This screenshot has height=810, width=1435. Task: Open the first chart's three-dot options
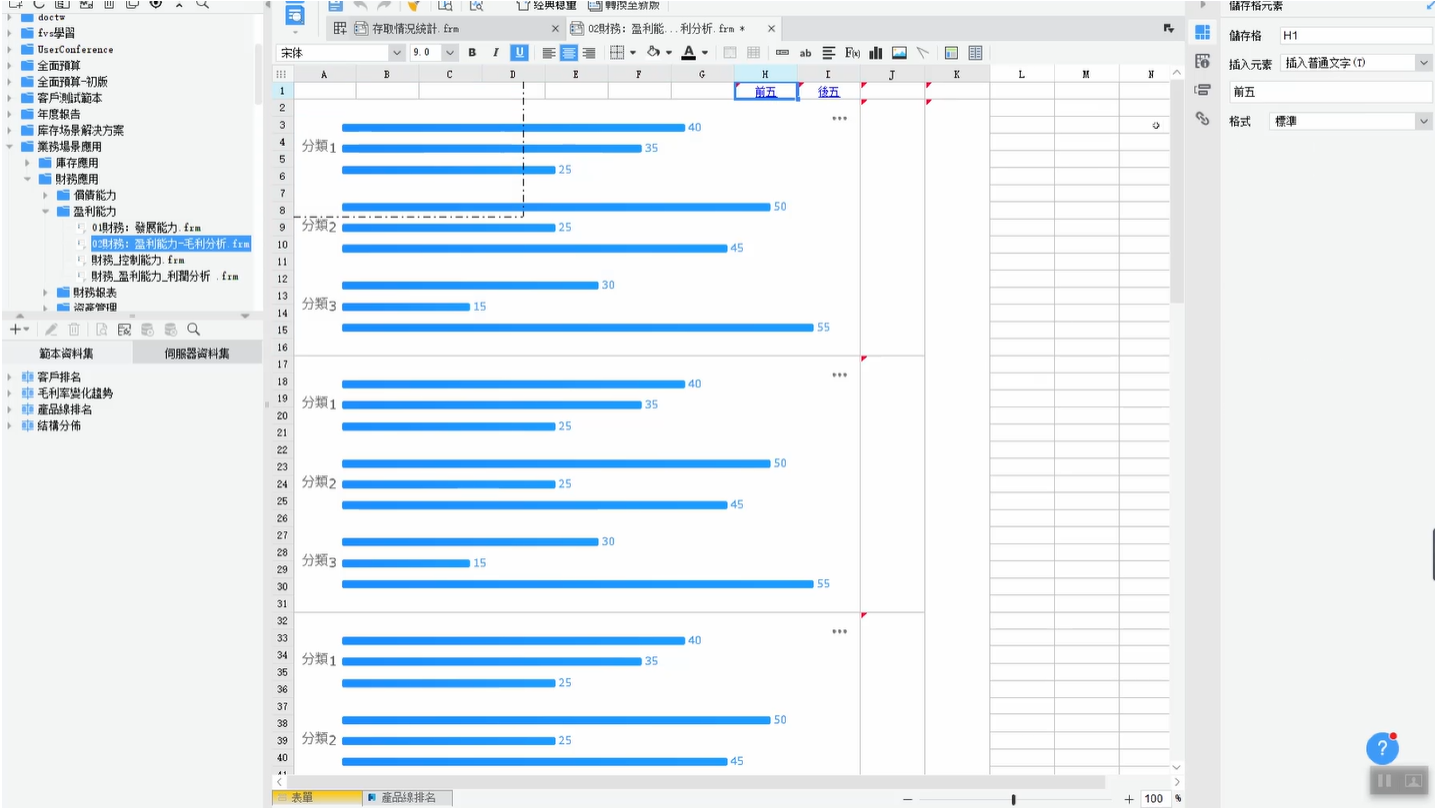click(839, 119)
